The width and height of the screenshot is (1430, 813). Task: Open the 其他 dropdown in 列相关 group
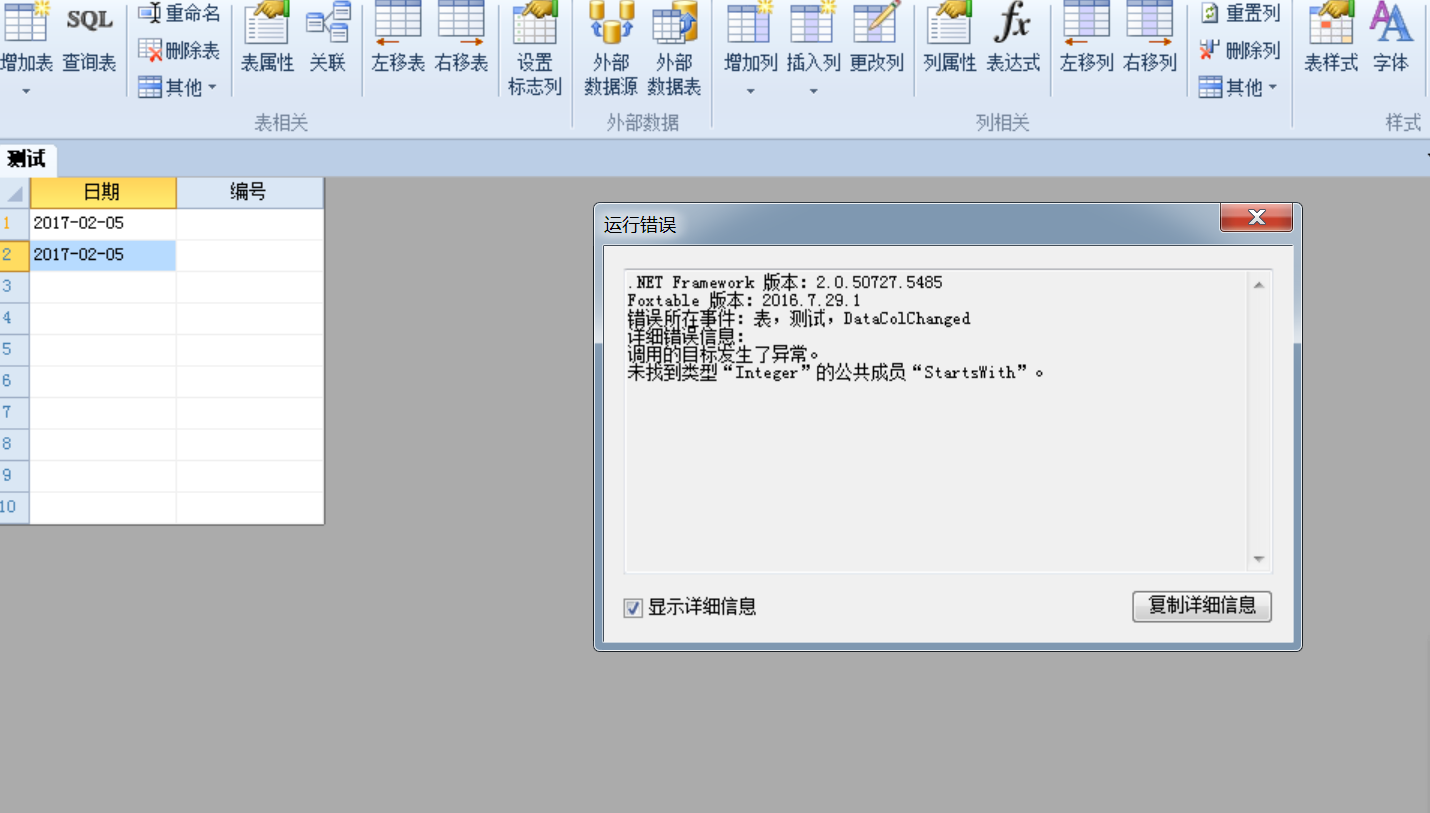(x=1239, y=88)
